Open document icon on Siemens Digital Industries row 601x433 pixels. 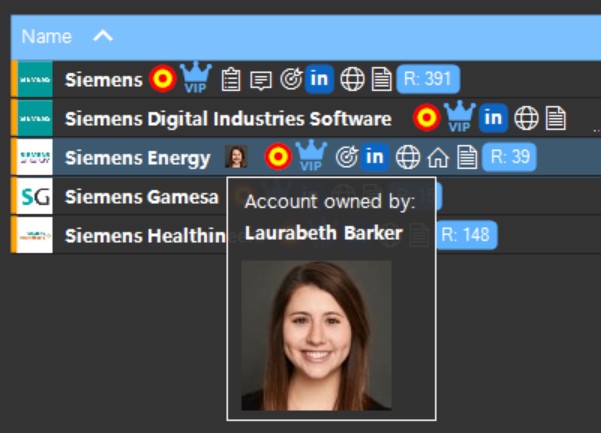tap(556, 118)
